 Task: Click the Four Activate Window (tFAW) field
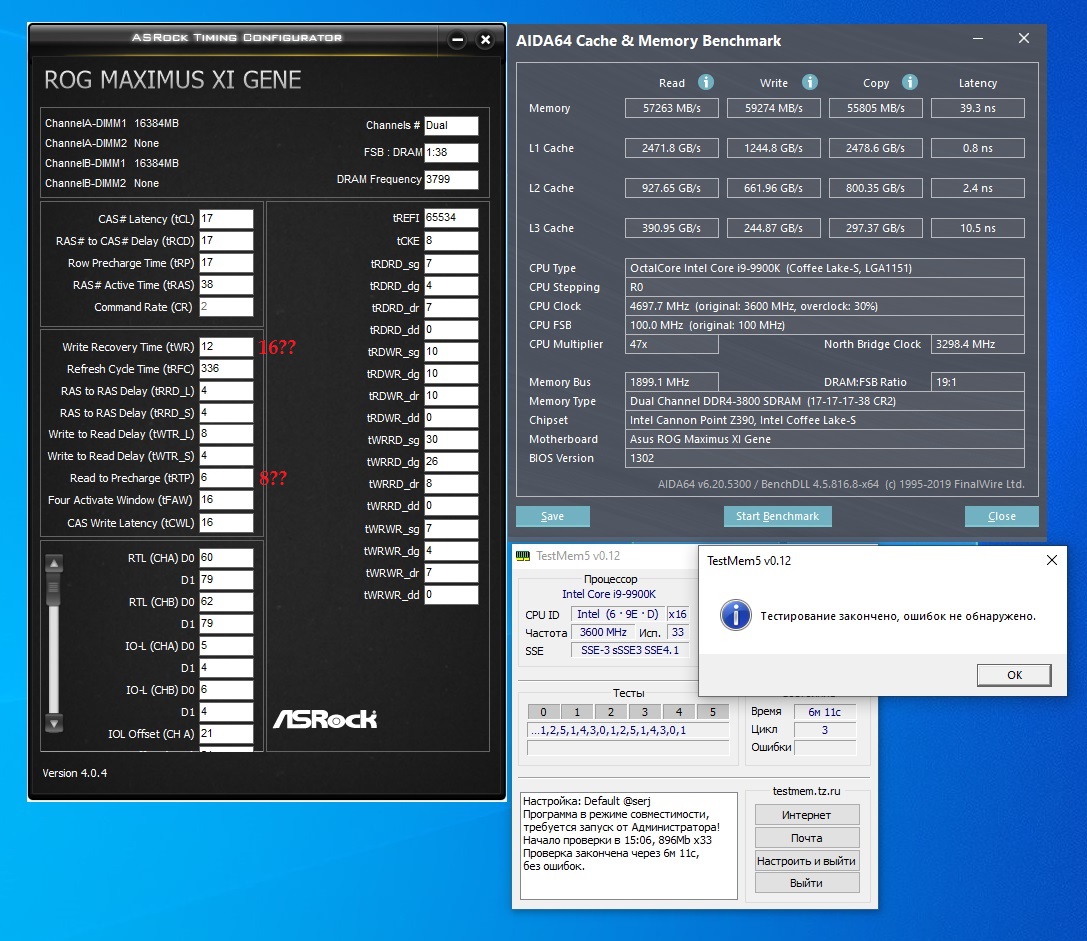(x=226, y=500)
